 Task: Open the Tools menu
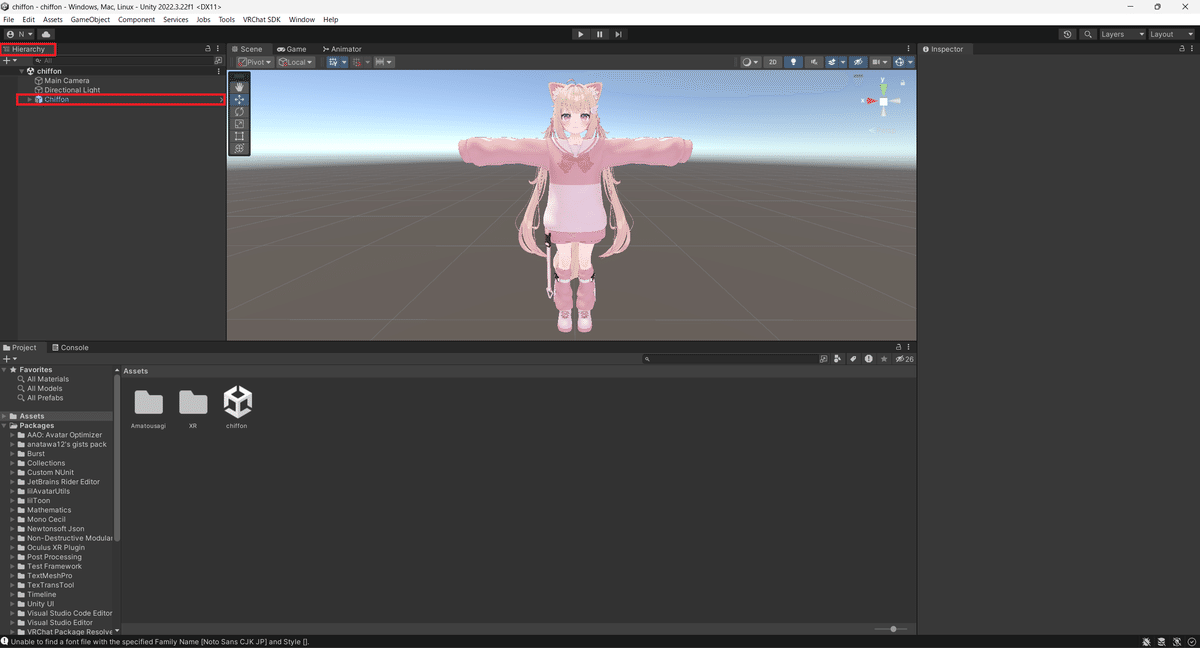227,20
